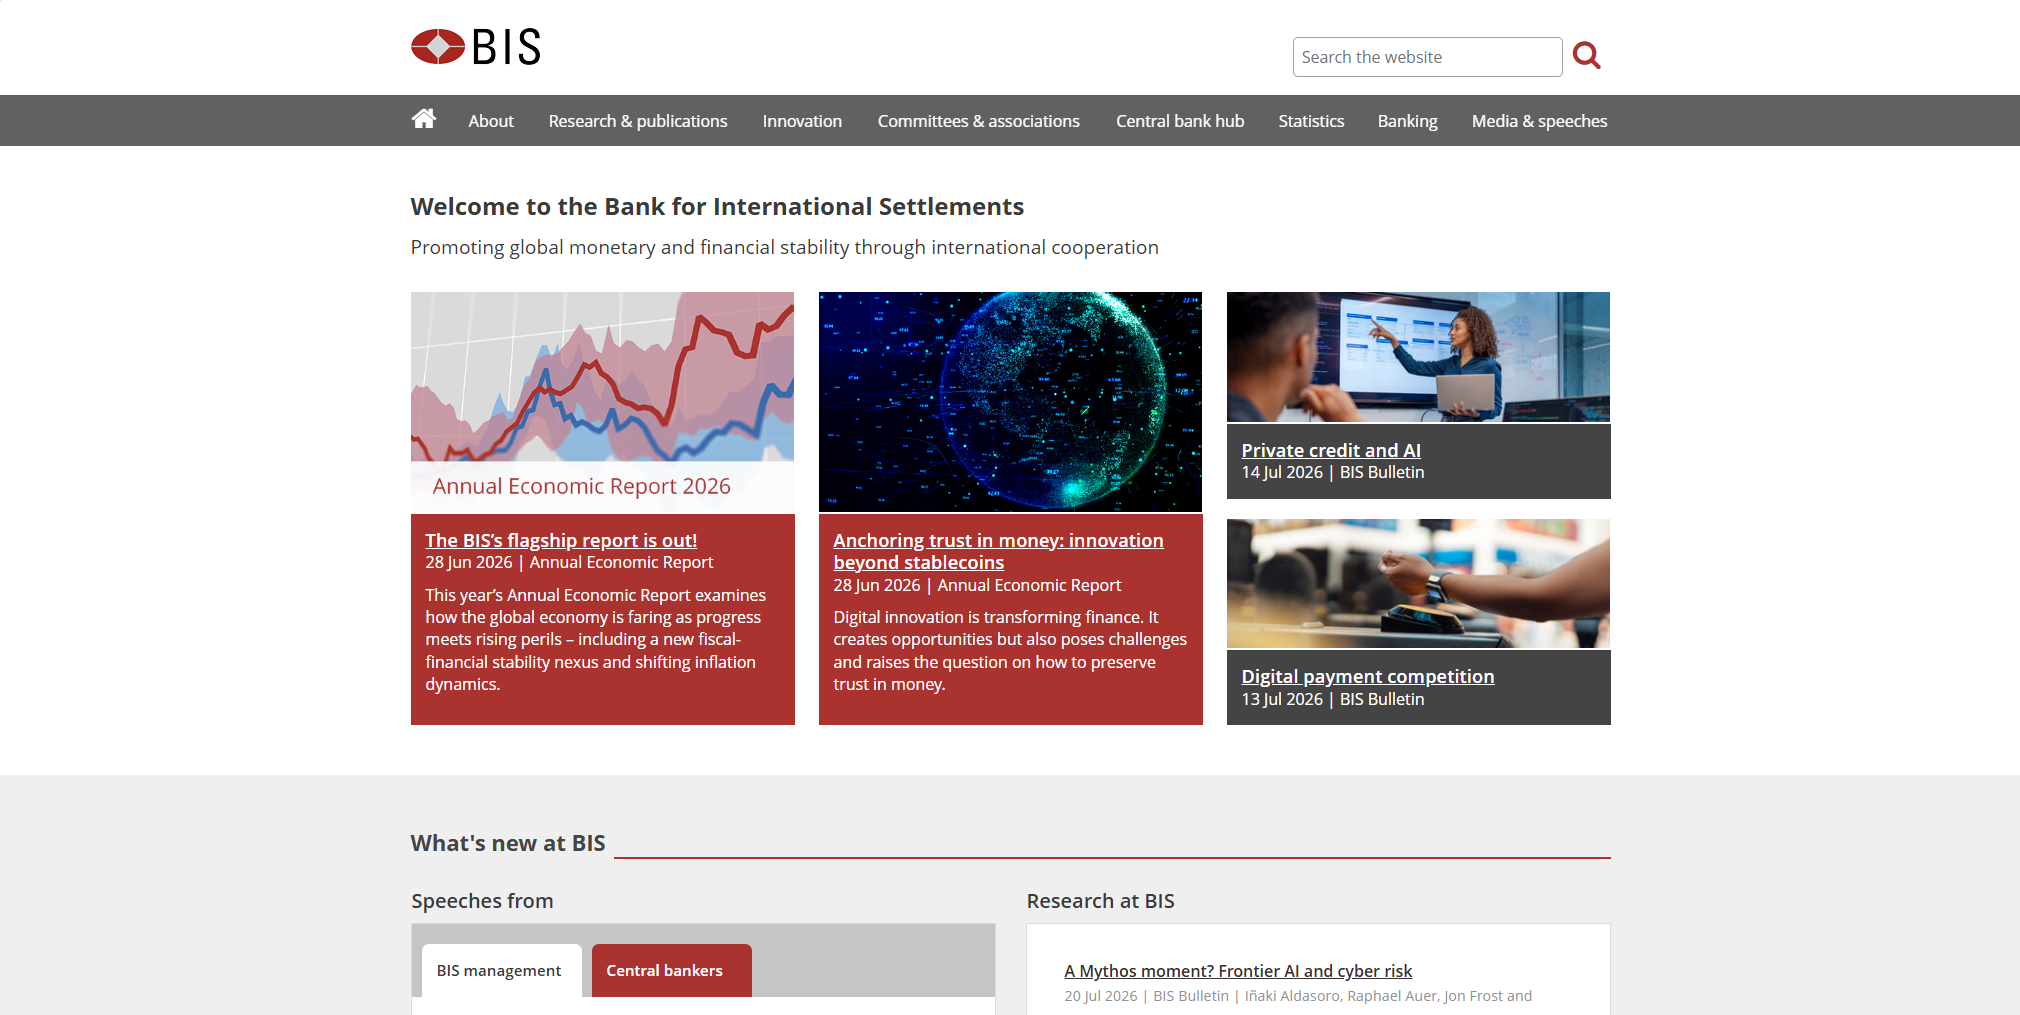Switch to the Central bankers tab
The width and height of the screenshot is (2020, 1015).
[x=671, y=970]
